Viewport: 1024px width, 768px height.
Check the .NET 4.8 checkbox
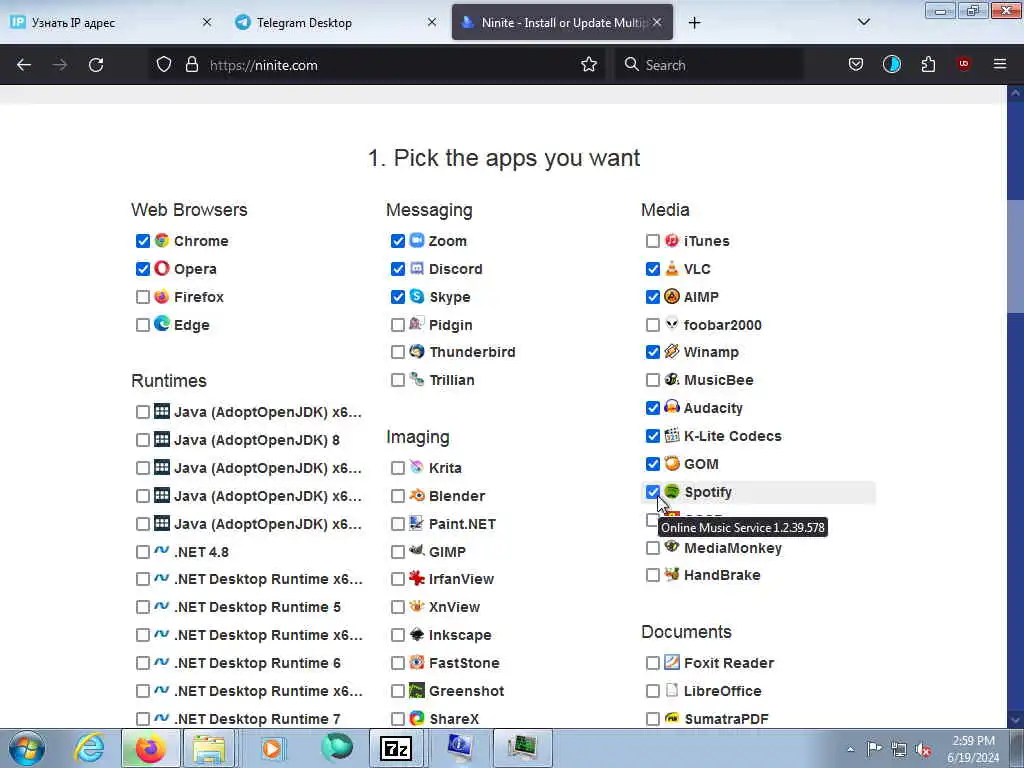point(143,552)
